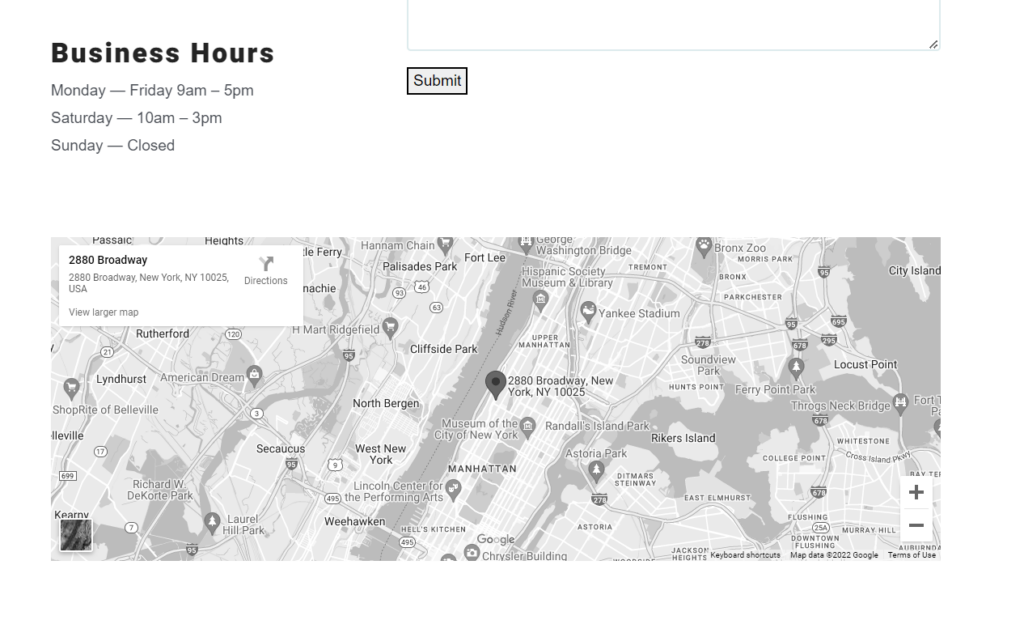The height and width of the screenshot is (637, 1024).
Task: Select the Hispanic Society Museum marker
Action: [x=540, y=301]
